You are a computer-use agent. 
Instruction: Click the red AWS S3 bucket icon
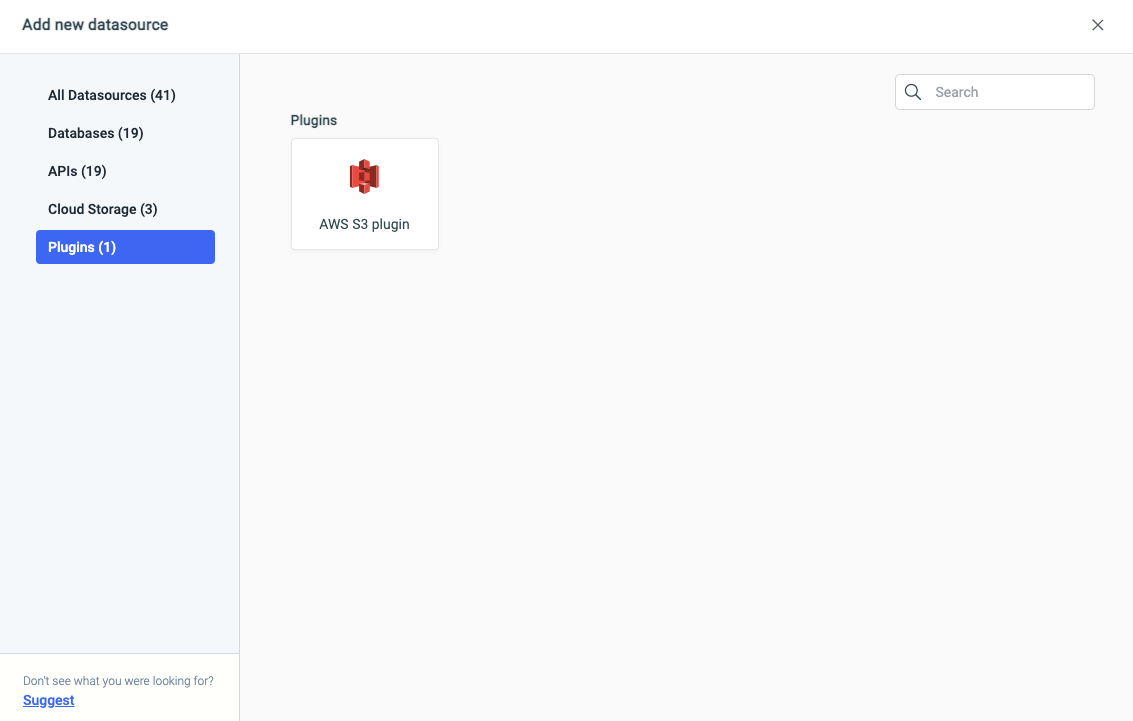(x=364, y=176)
